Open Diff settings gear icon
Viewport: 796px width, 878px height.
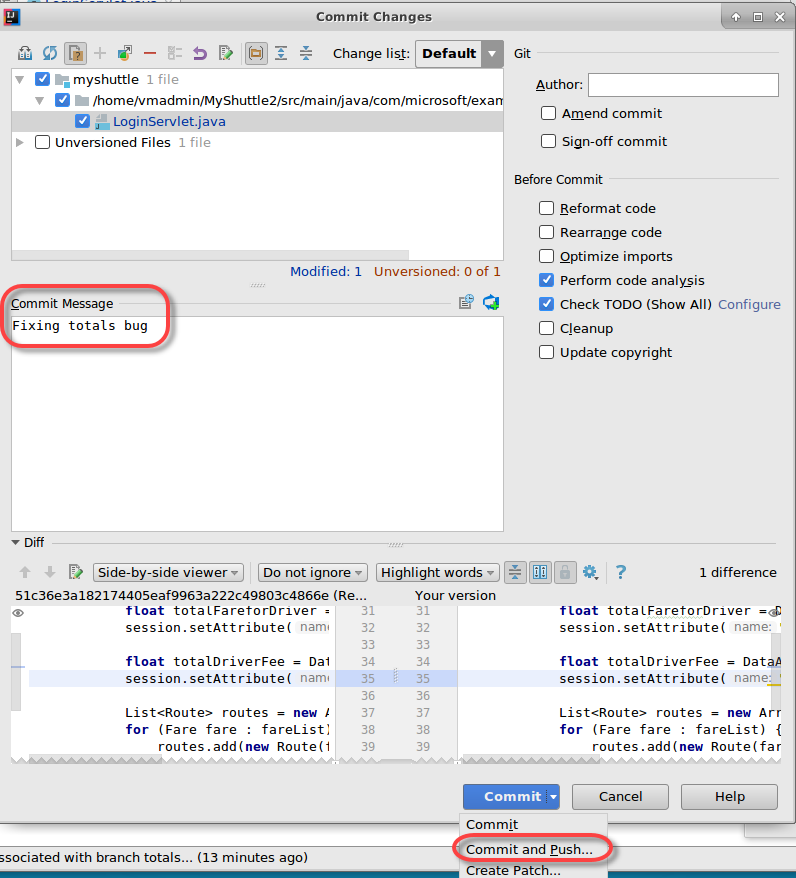coord(590,572)
